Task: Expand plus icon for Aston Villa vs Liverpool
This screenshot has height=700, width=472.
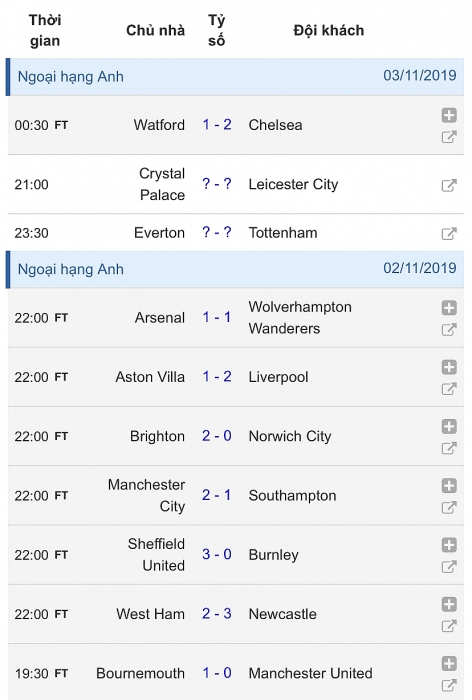Action: pos(449,367)
